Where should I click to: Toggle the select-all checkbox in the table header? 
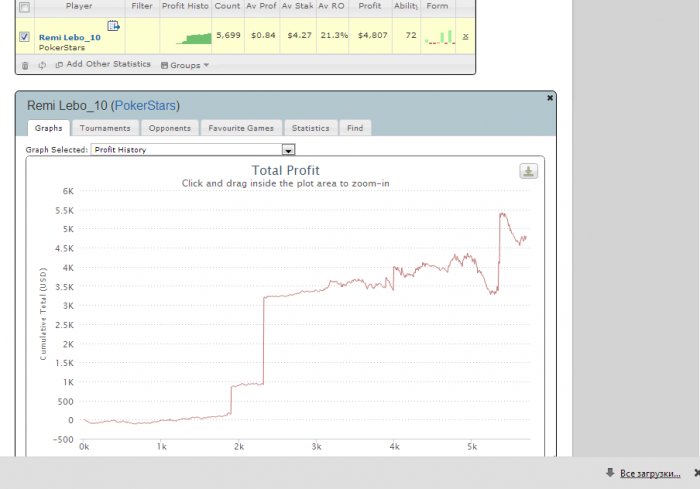[25, 7]
